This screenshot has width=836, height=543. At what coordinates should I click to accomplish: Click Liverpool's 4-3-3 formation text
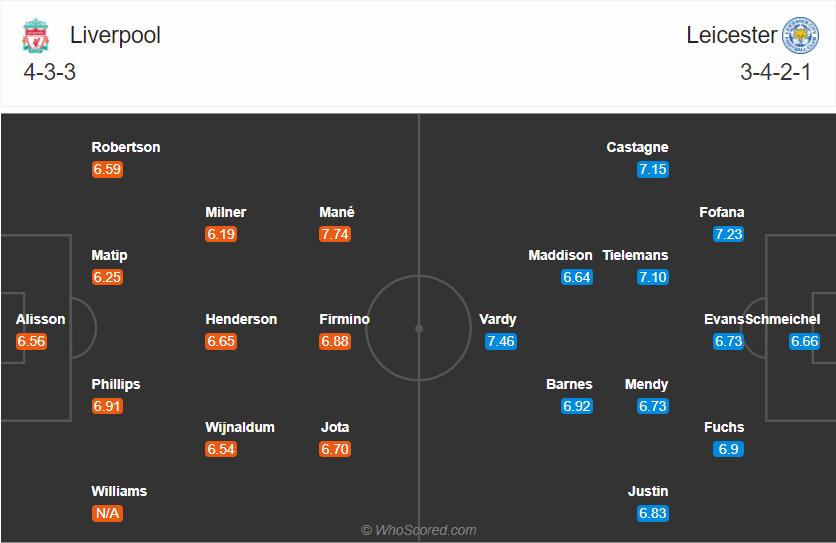pos(50,72)
